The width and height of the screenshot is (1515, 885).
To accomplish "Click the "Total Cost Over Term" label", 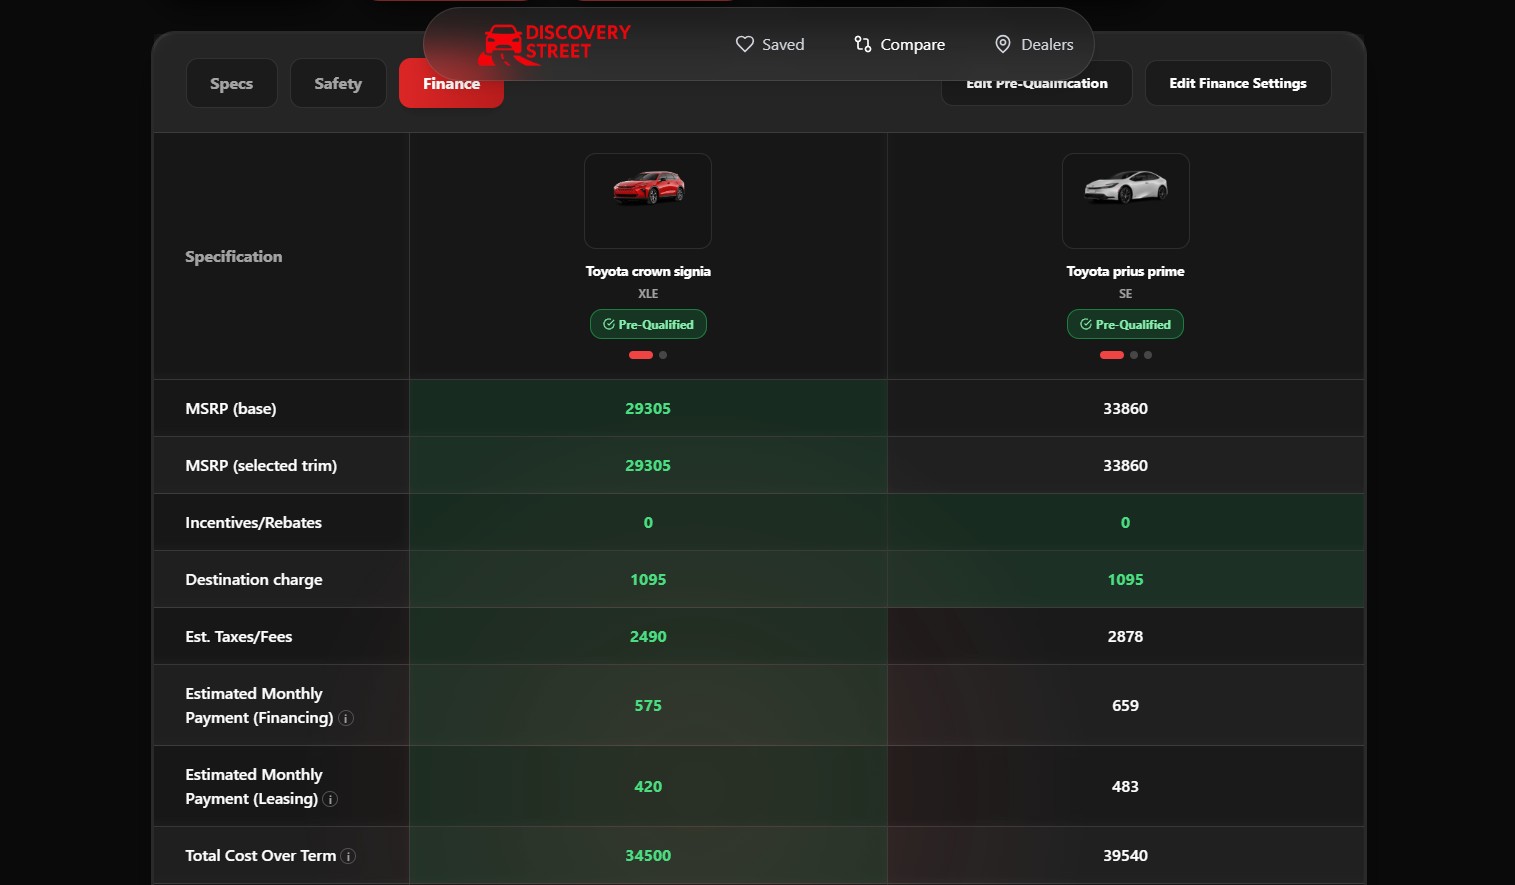I will point(260,855).
